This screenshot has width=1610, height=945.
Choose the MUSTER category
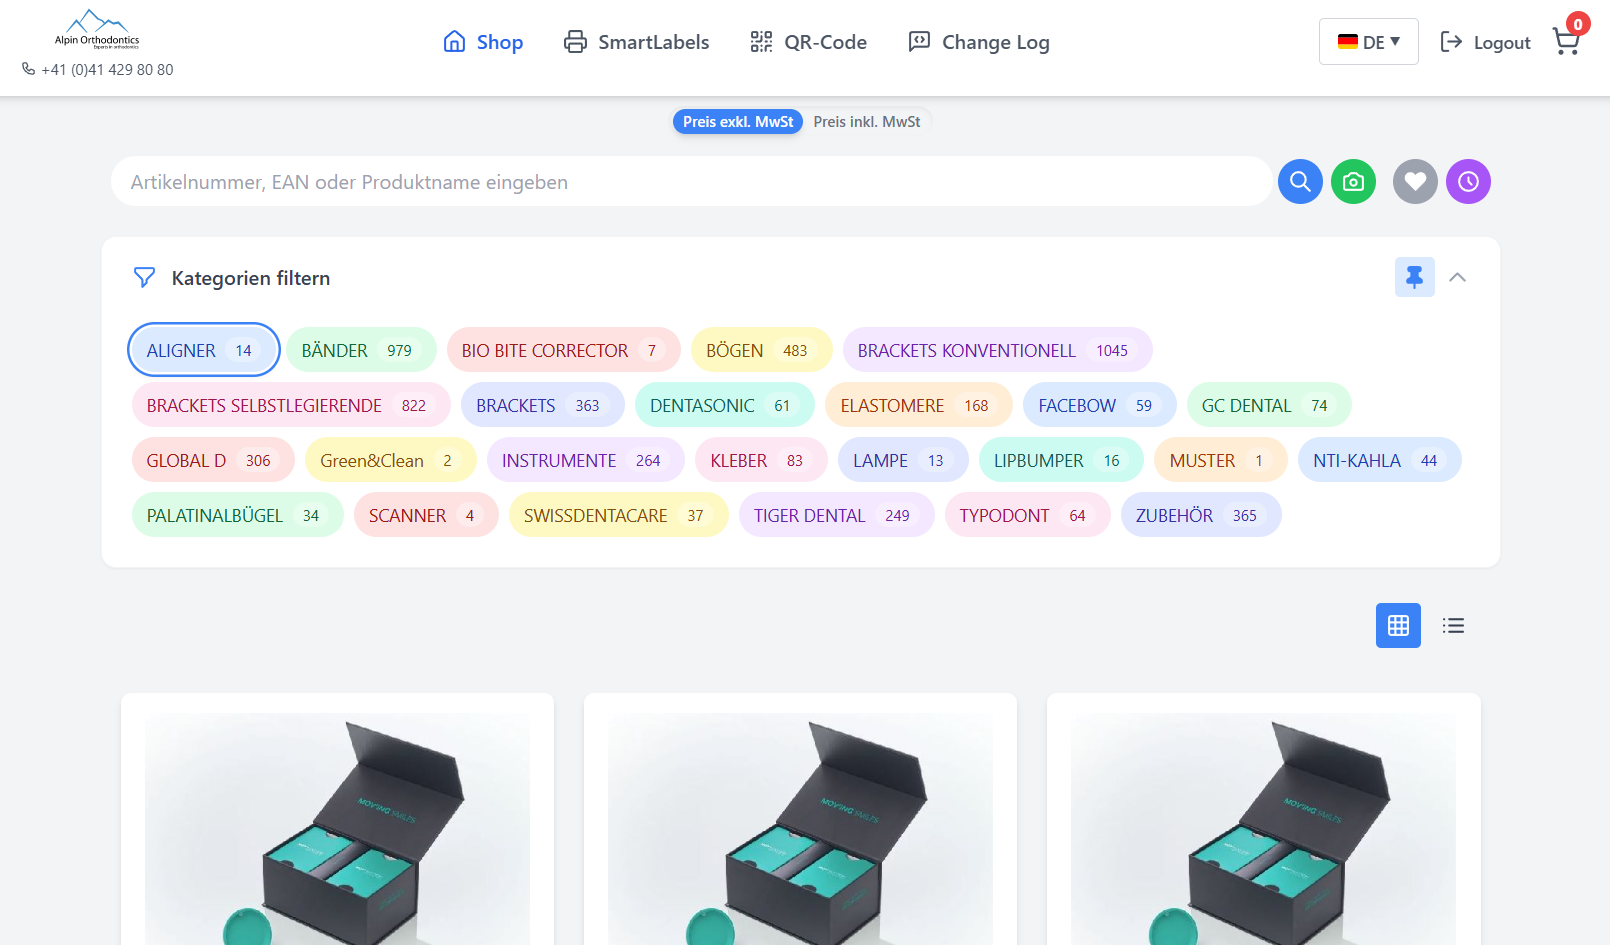pos(1221,460)
